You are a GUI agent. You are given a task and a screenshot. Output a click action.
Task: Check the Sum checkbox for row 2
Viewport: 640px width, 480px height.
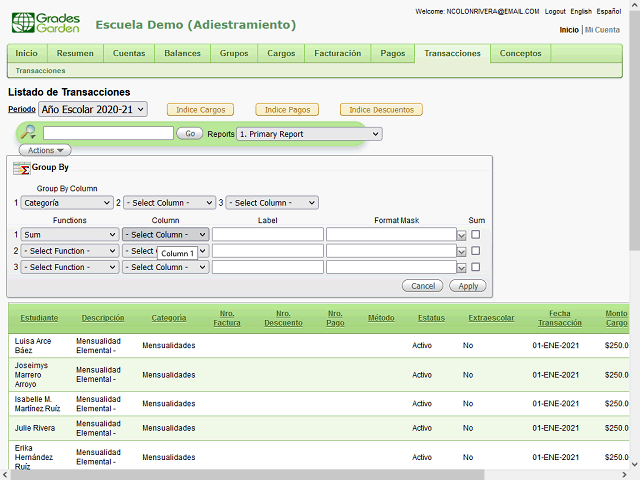476,251
